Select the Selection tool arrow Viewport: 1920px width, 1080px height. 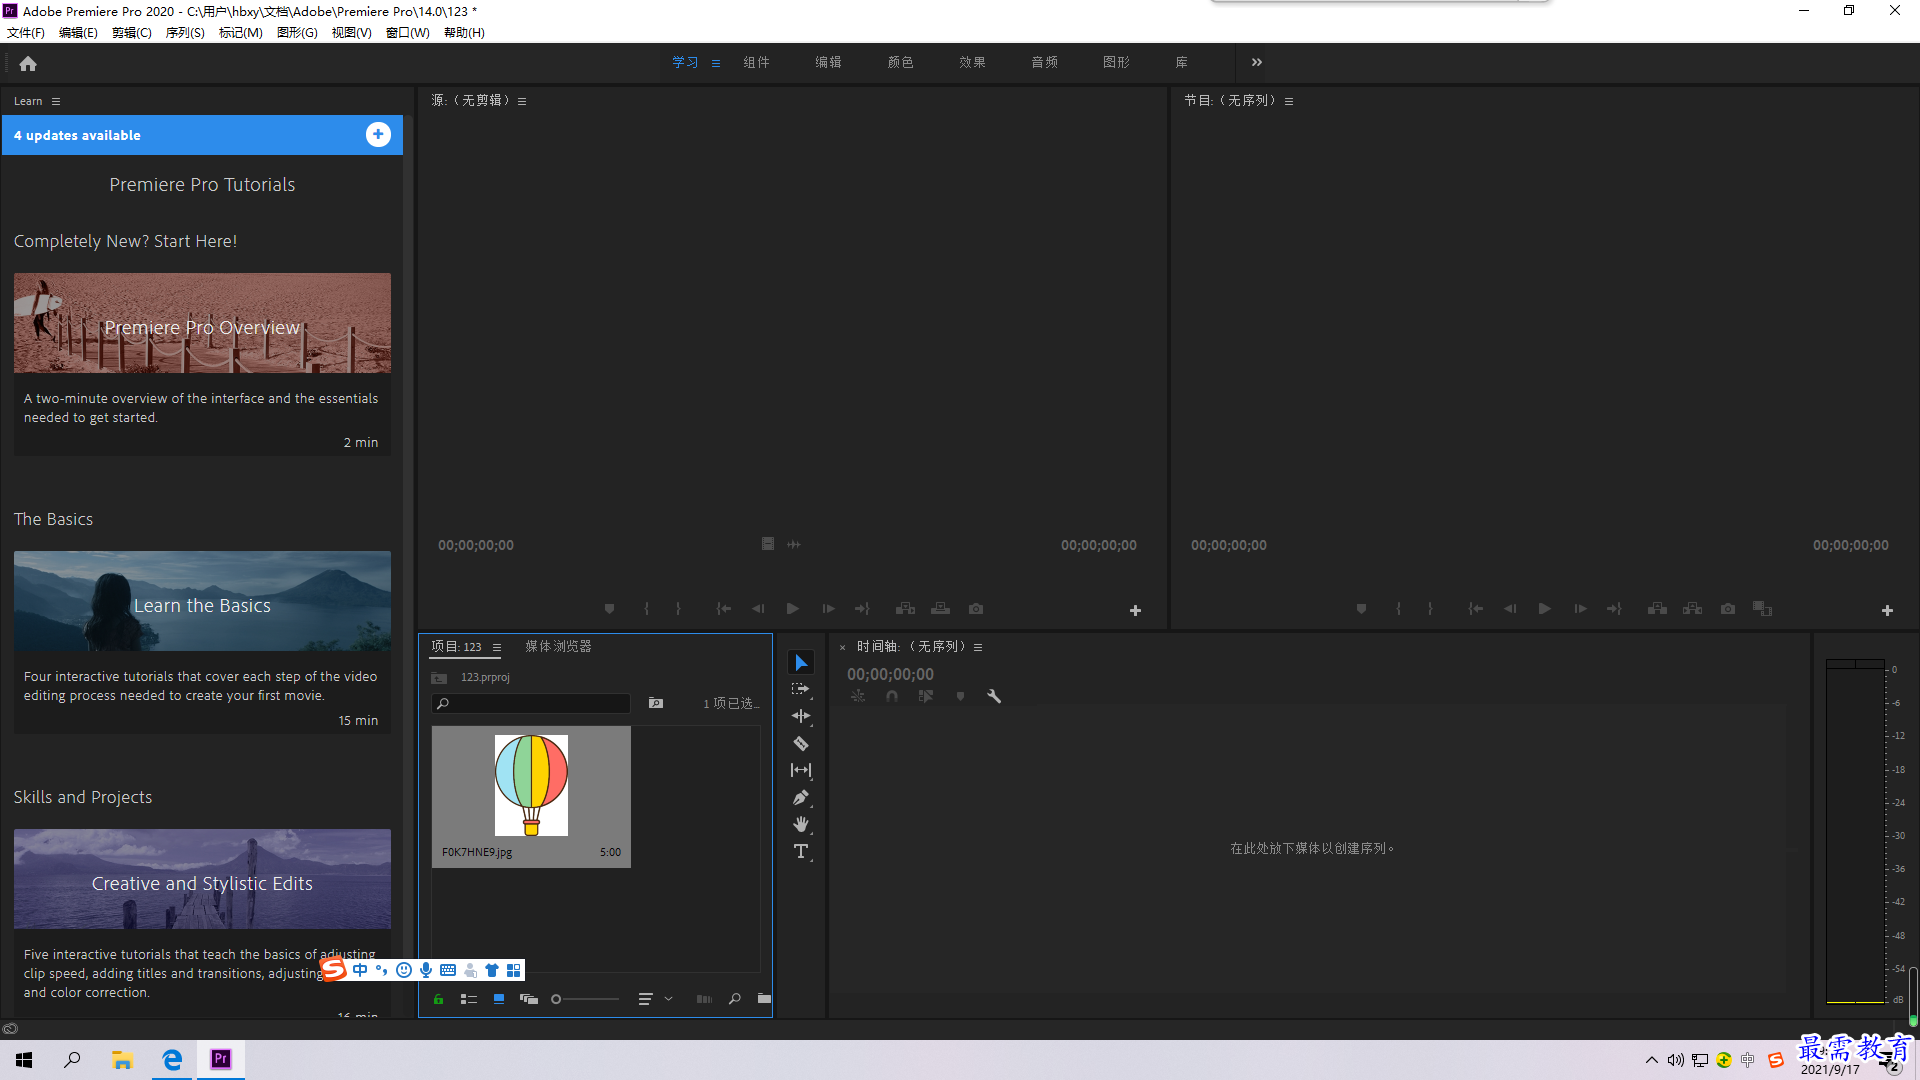coord(801,663)
